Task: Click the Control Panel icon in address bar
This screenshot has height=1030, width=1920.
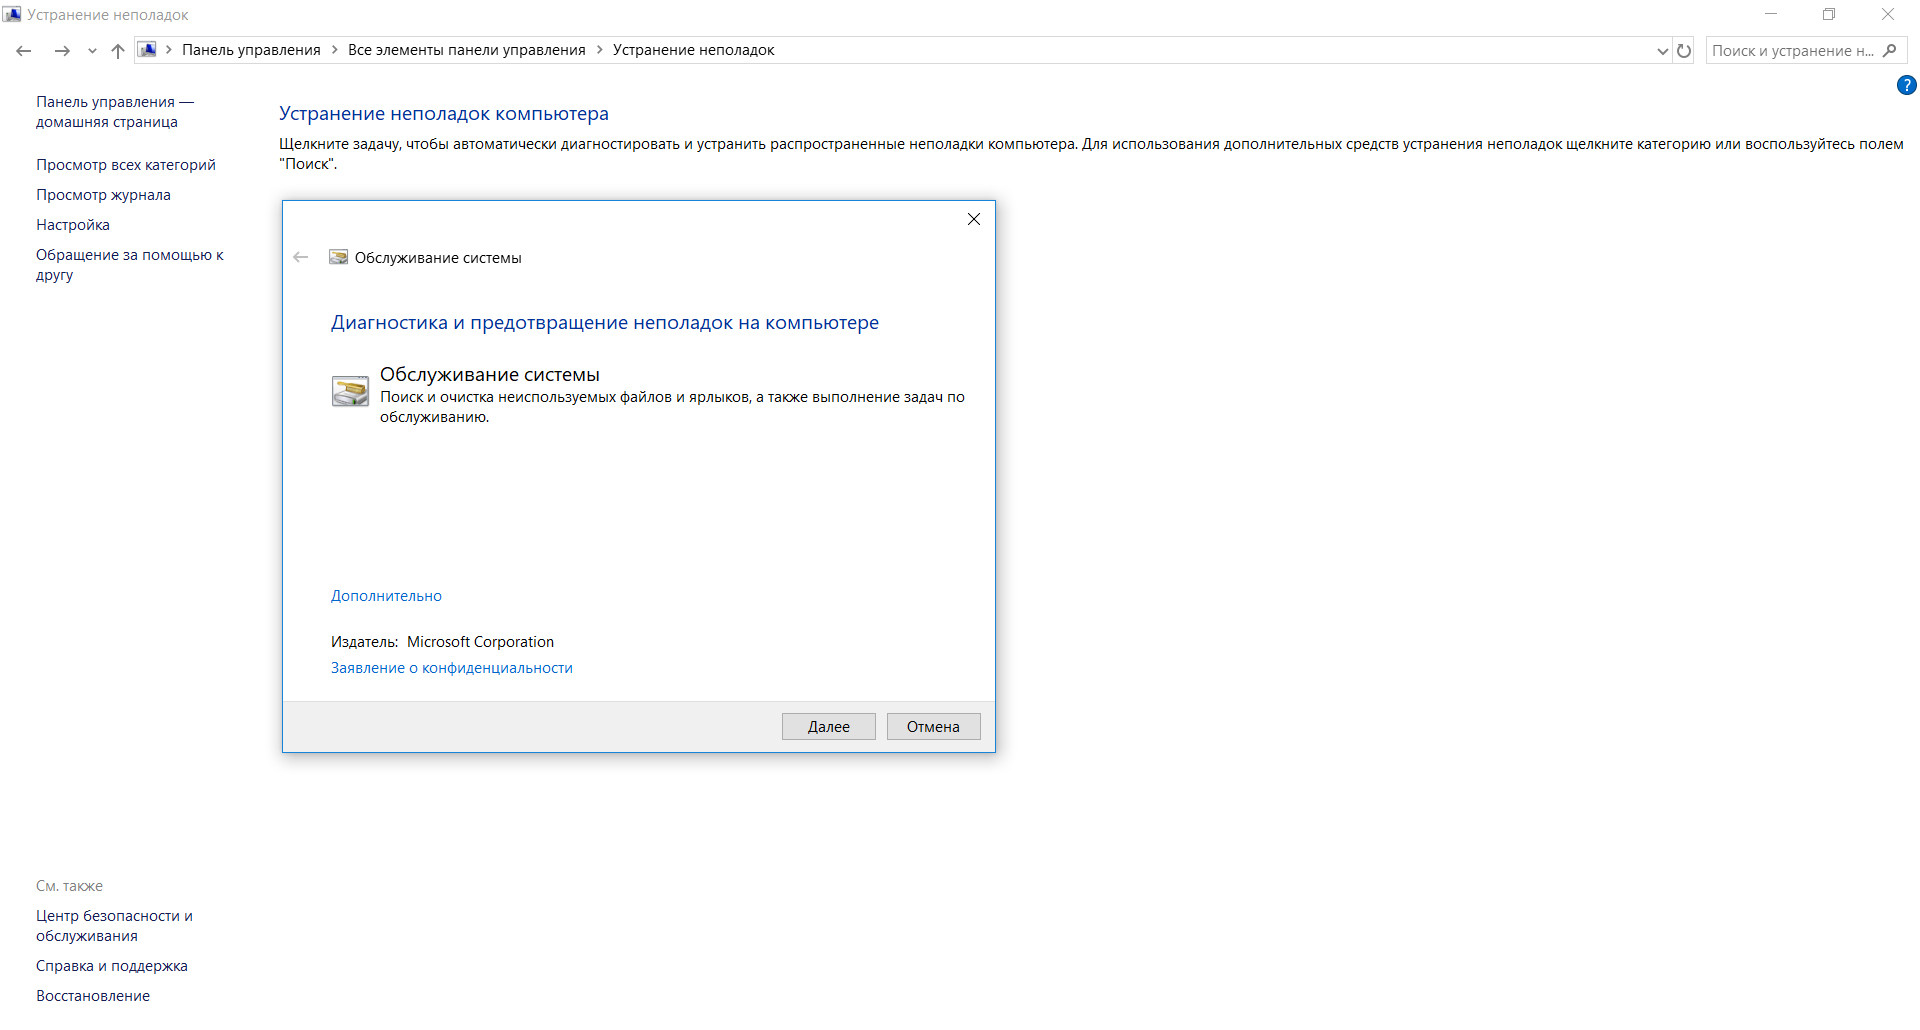Action: coord(147,50)
